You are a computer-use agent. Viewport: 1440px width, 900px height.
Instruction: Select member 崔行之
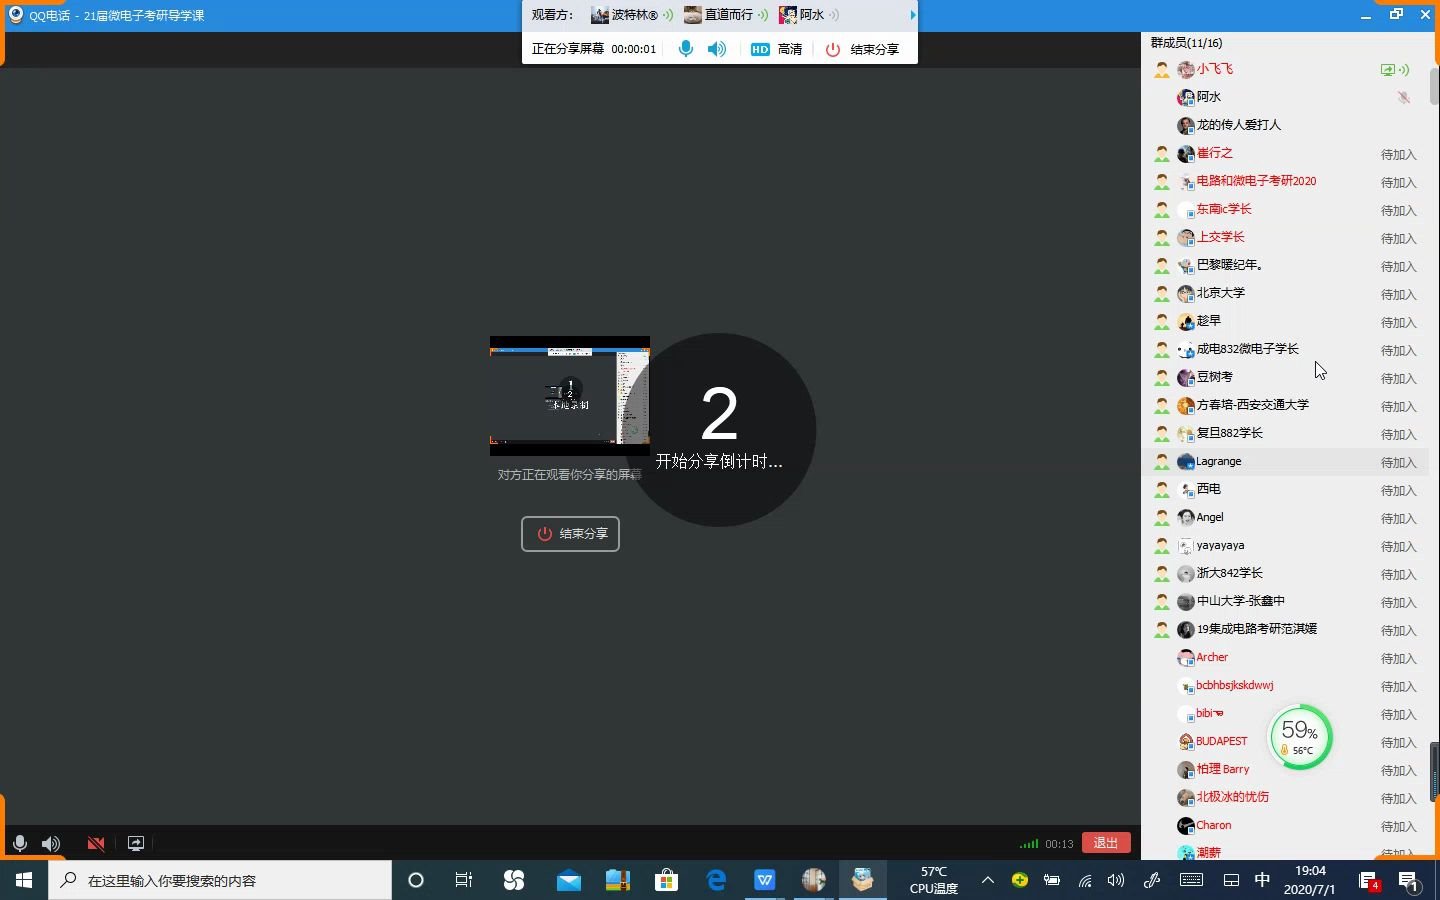[x=1215, y=153]
